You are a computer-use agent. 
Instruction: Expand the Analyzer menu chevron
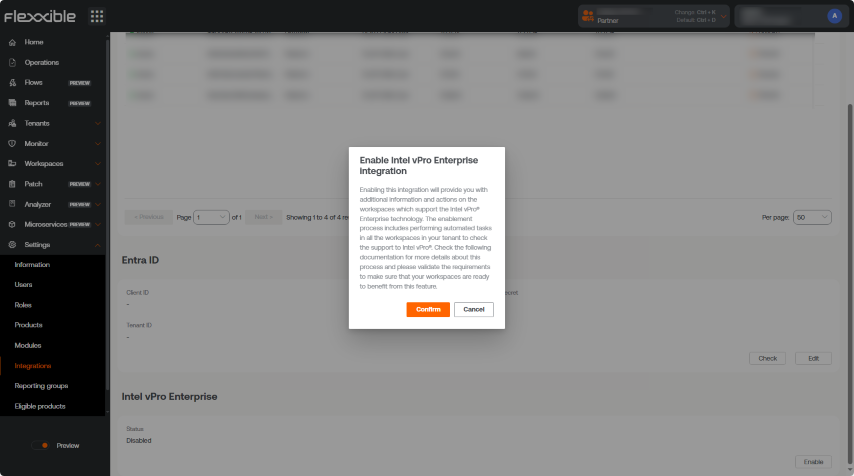pyautogui.click(x=98, y=205)
